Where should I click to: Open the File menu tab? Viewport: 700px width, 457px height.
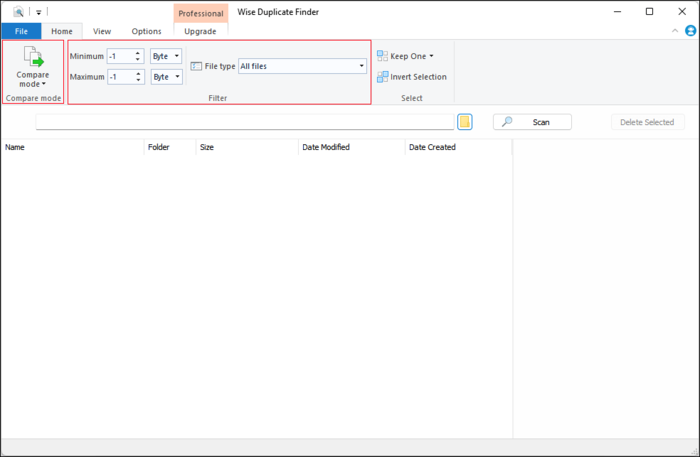[21, 31]
